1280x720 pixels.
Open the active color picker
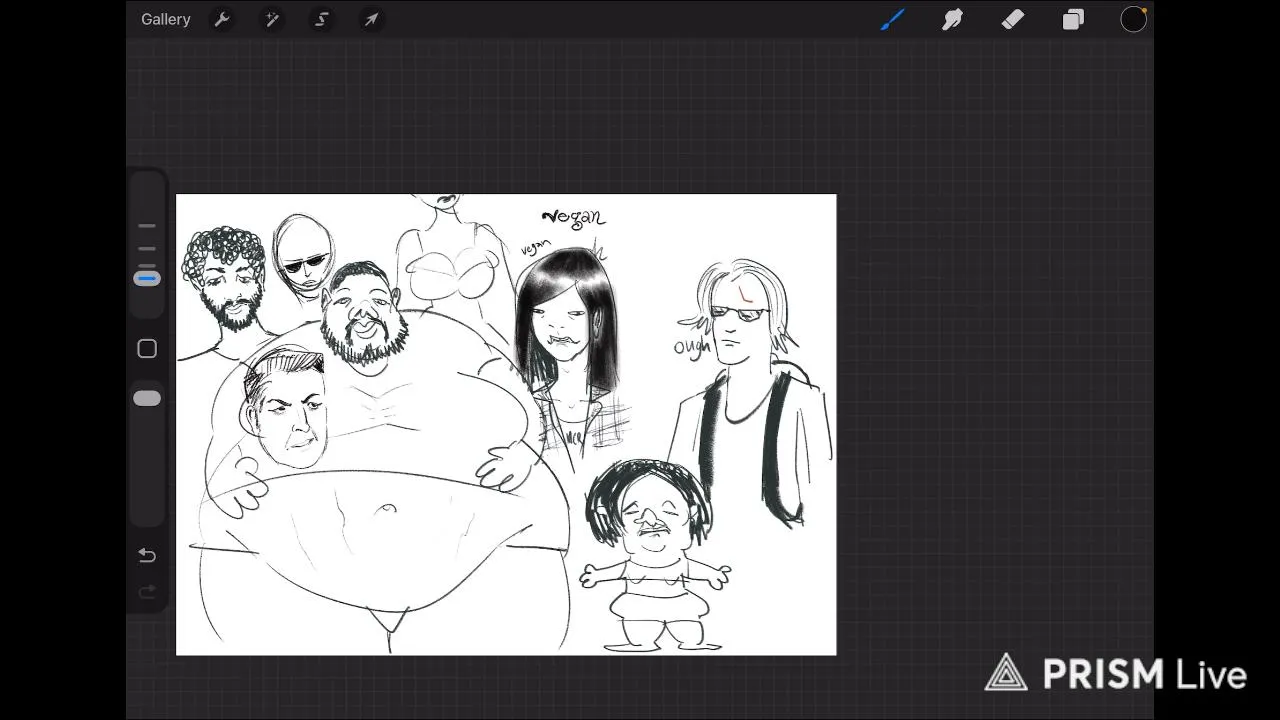(1133, 19)
